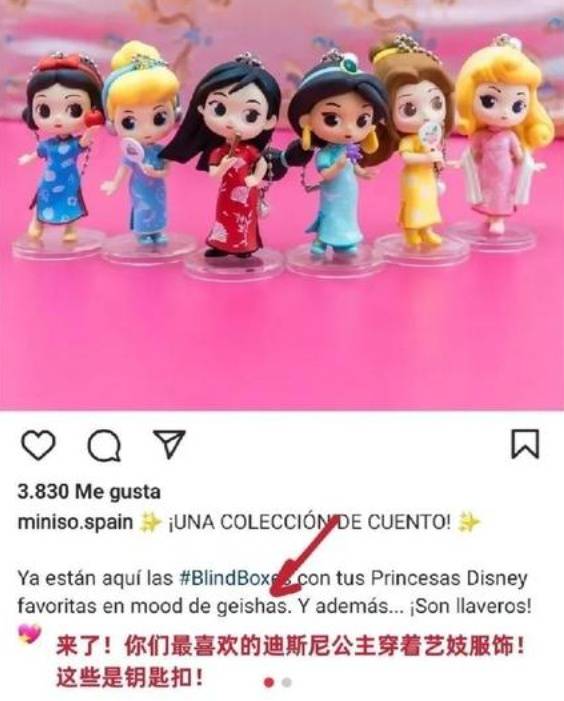Like the post with the heart icon

click(38, 445)
